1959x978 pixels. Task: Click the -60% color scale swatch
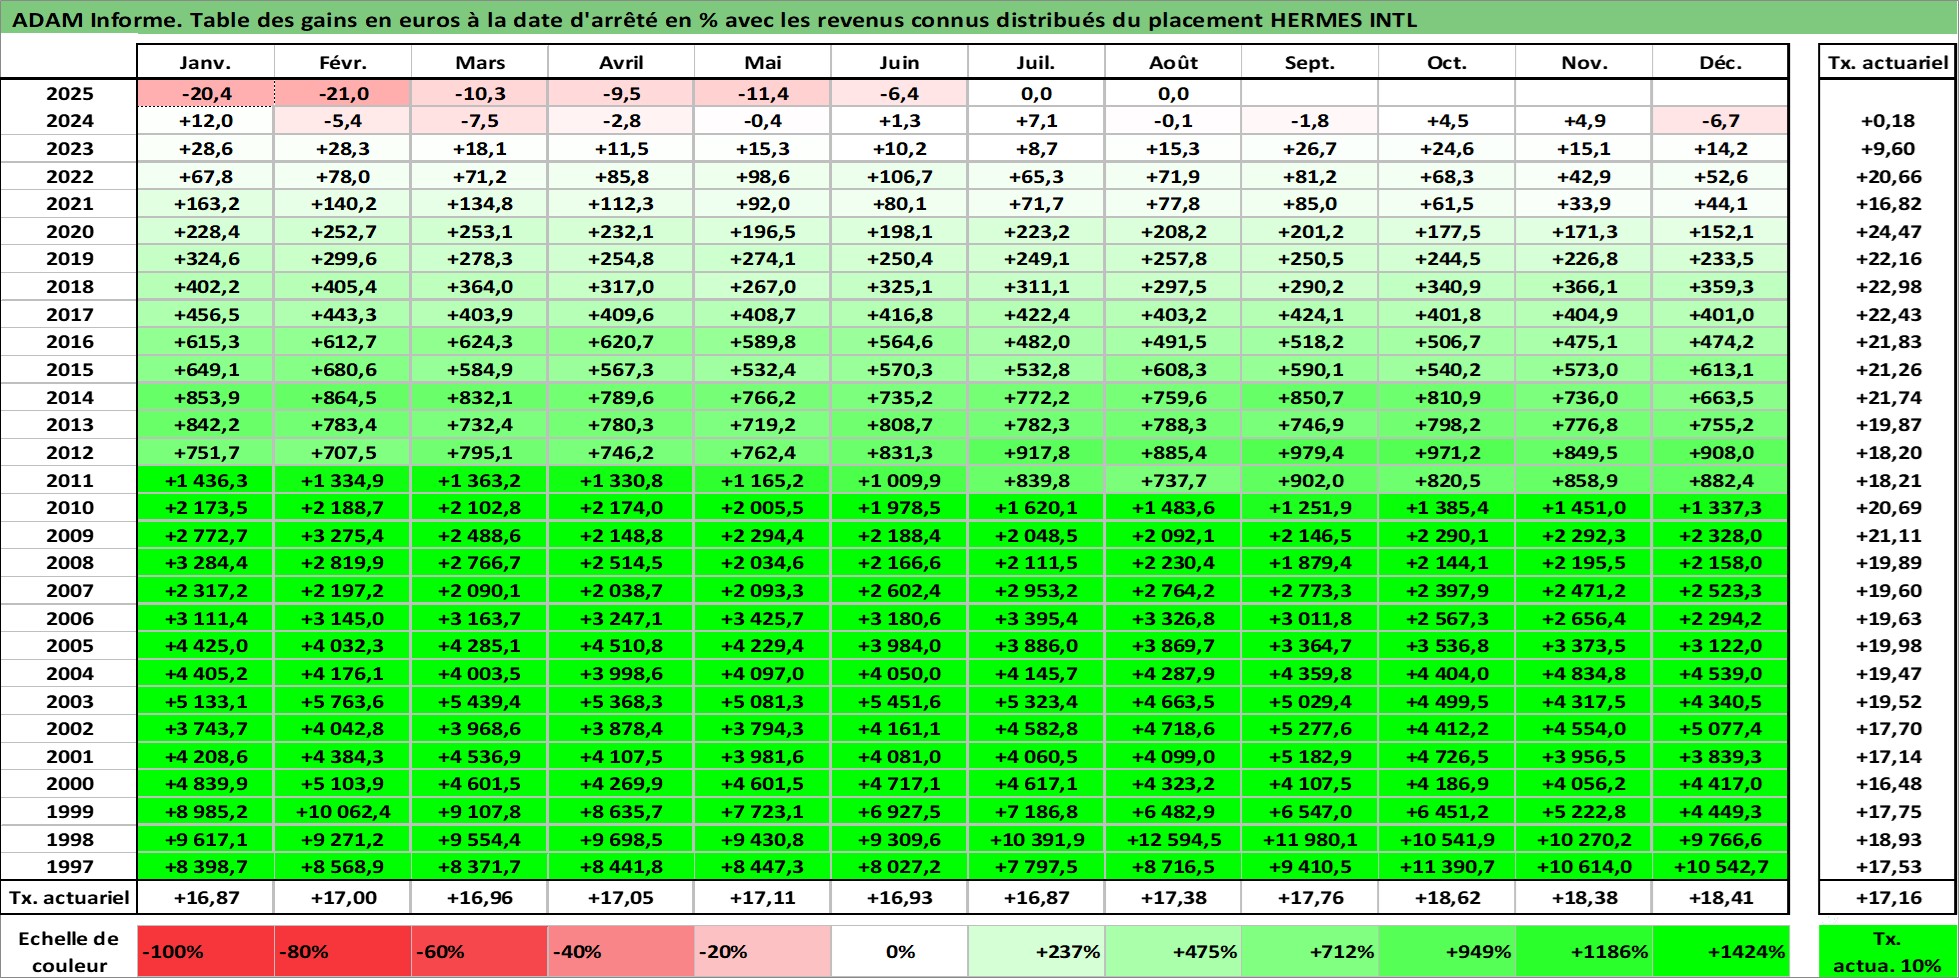(480, 952)
